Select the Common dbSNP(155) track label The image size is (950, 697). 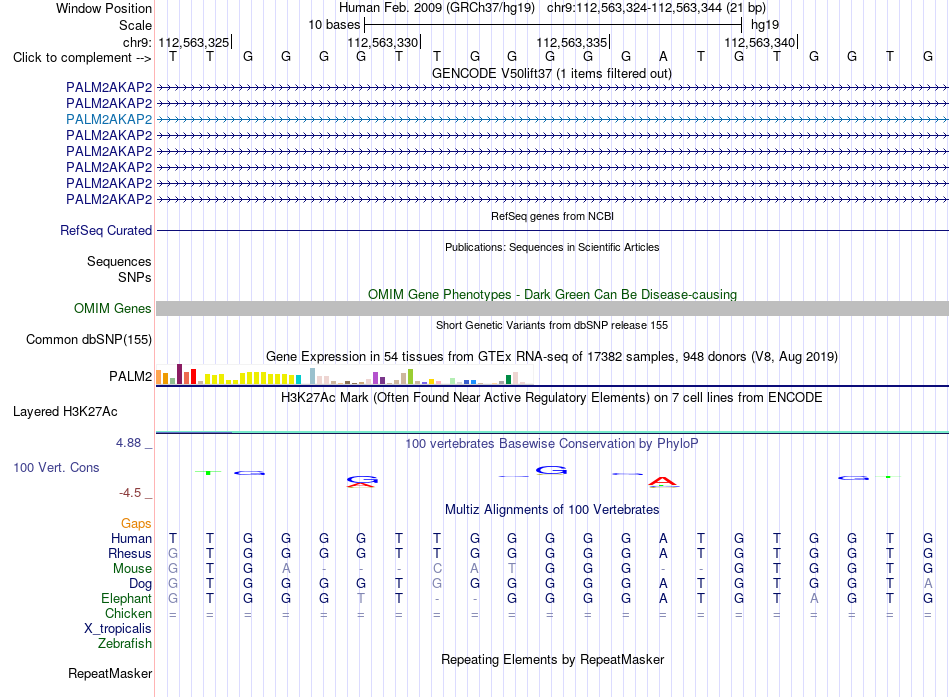(89, 339)
